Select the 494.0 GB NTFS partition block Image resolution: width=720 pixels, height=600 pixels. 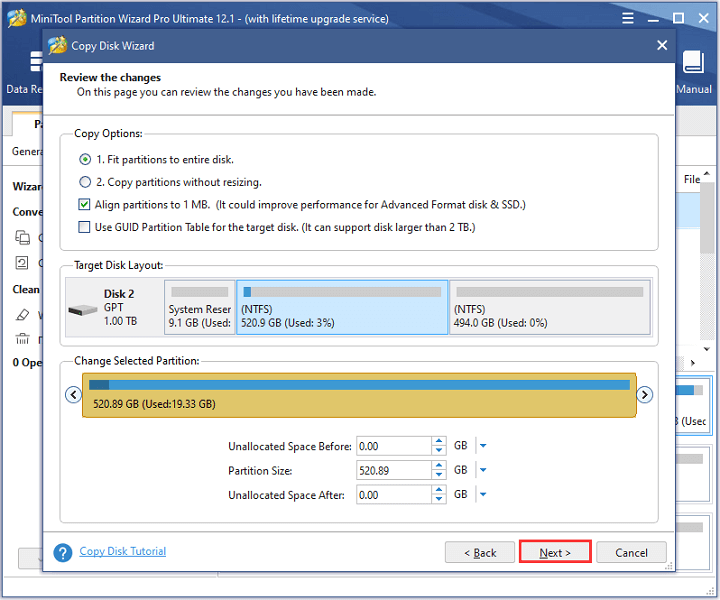(550, 307)
